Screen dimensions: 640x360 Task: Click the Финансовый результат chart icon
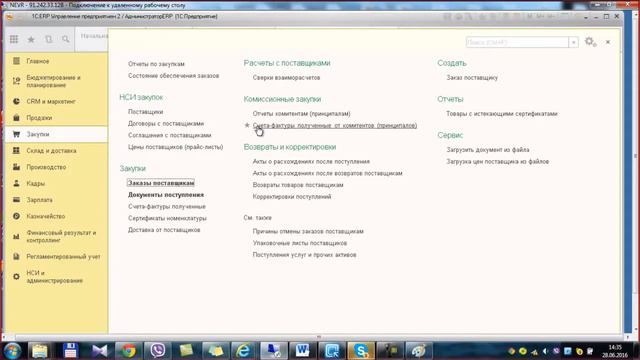[x=16, y=236]
